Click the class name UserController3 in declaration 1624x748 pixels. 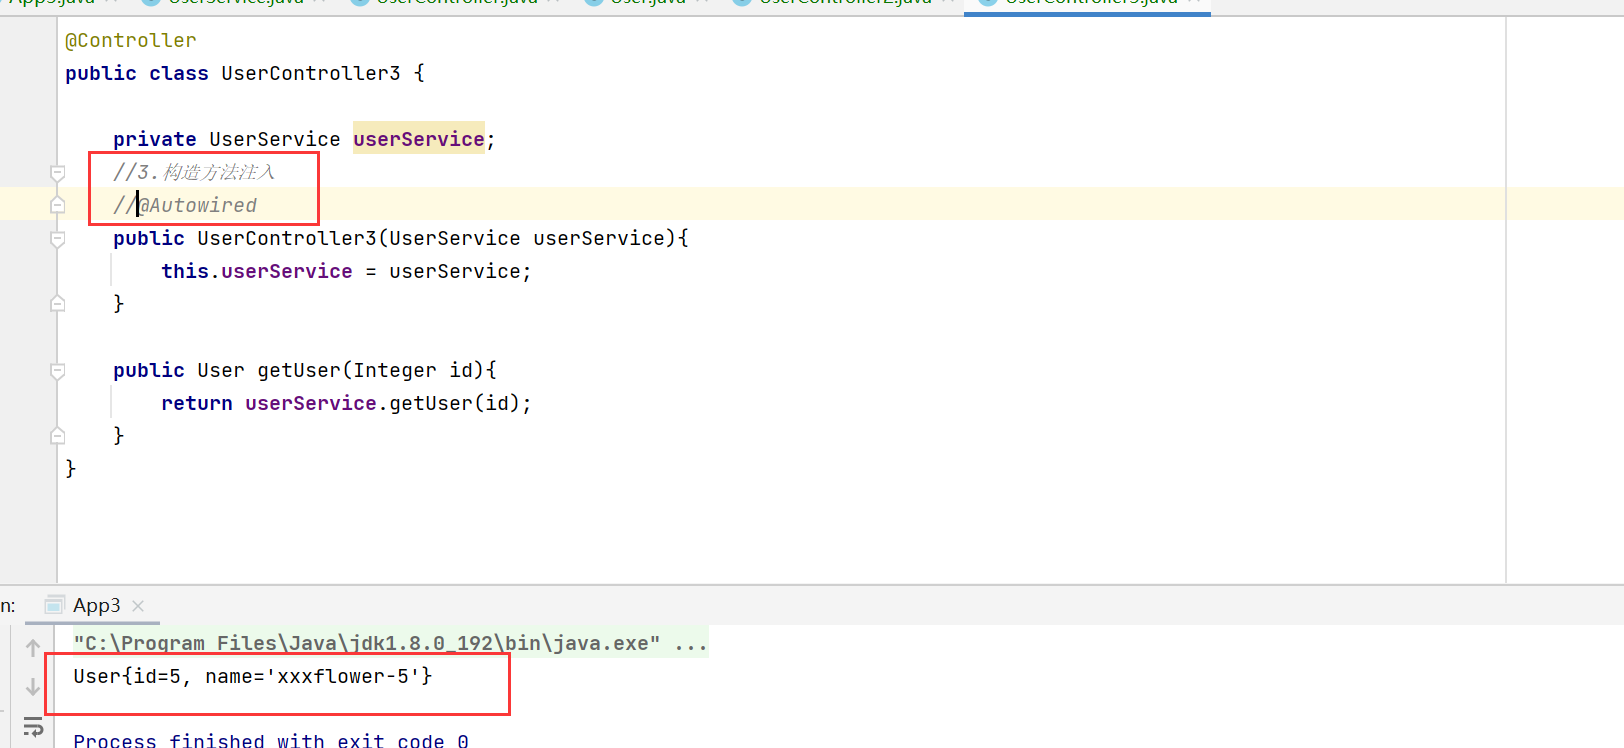coord(311,73)
